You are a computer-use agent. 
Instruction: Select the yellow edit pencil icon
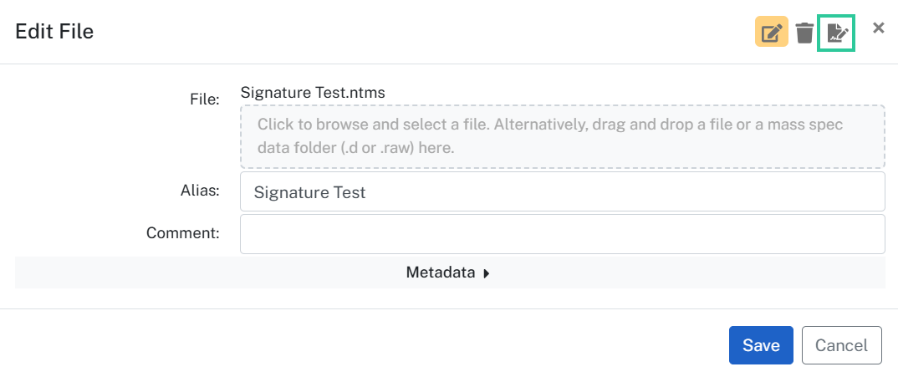tap(771, 32)
